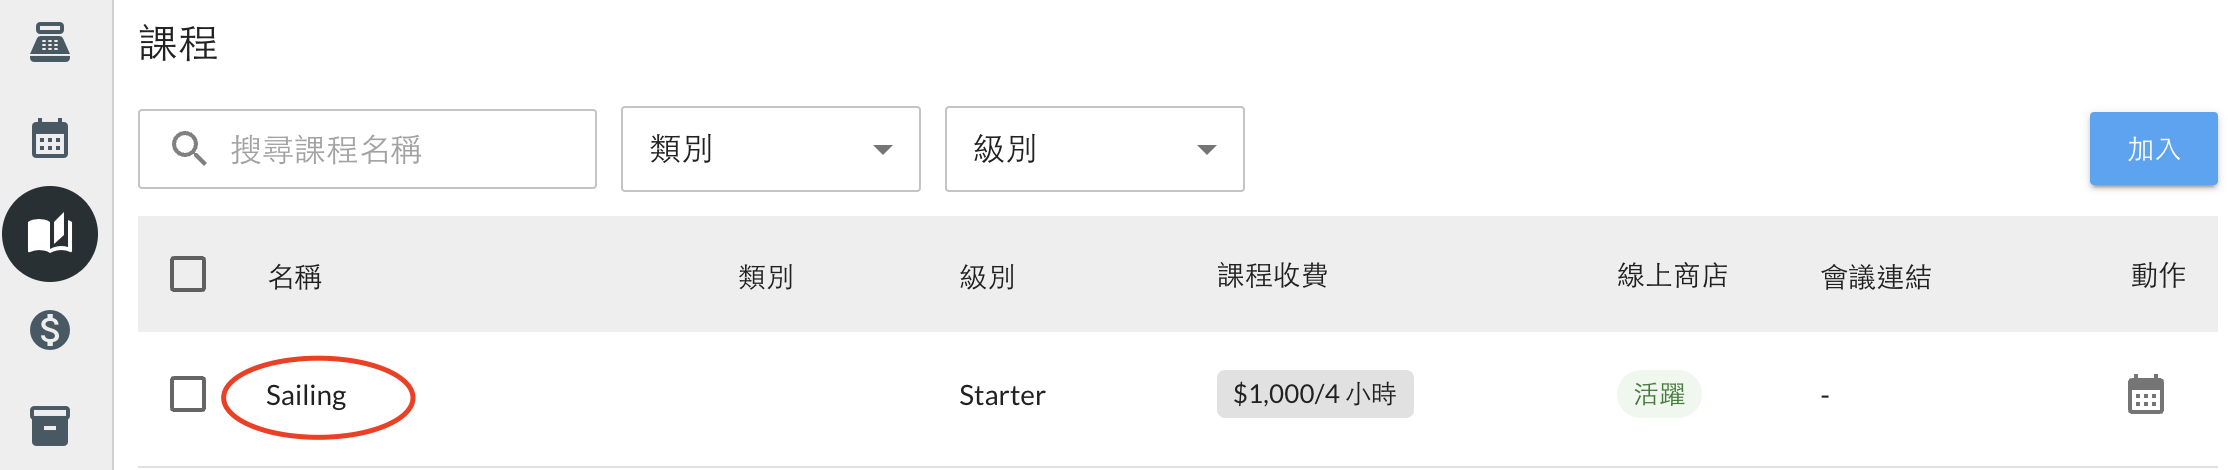Check the Sailing course row checkbox
The width and height of the screenshot is (2228, 470).
pos(188,394)
